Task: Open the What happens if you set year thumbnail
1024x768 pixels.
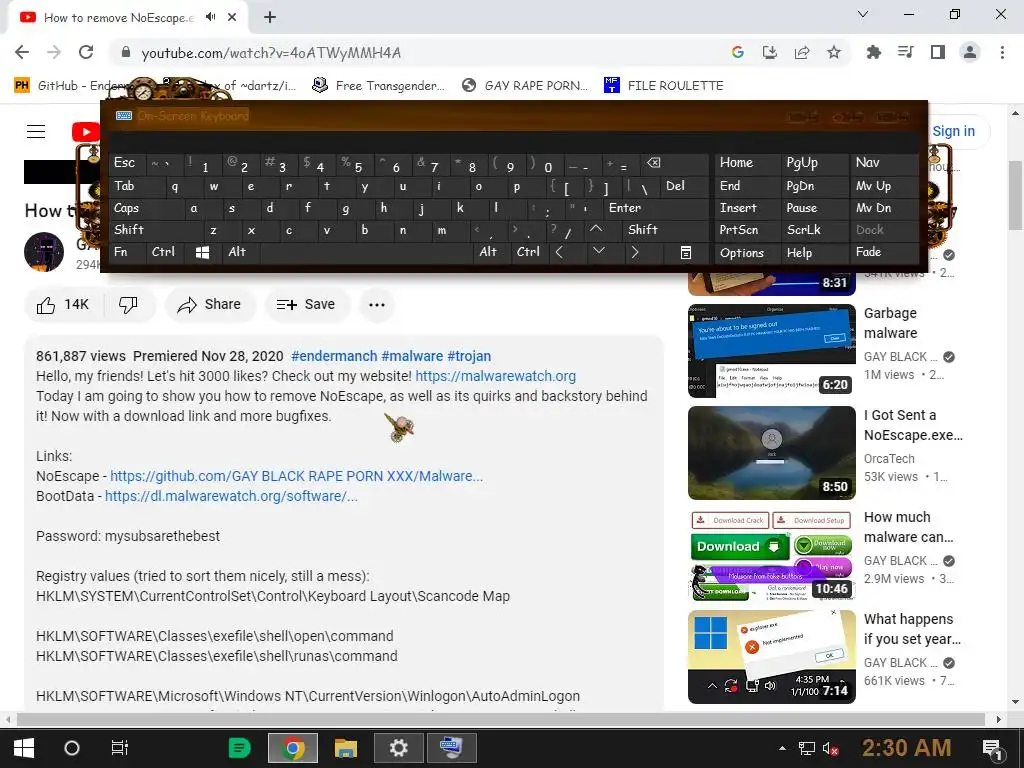Action: (771, 656)
